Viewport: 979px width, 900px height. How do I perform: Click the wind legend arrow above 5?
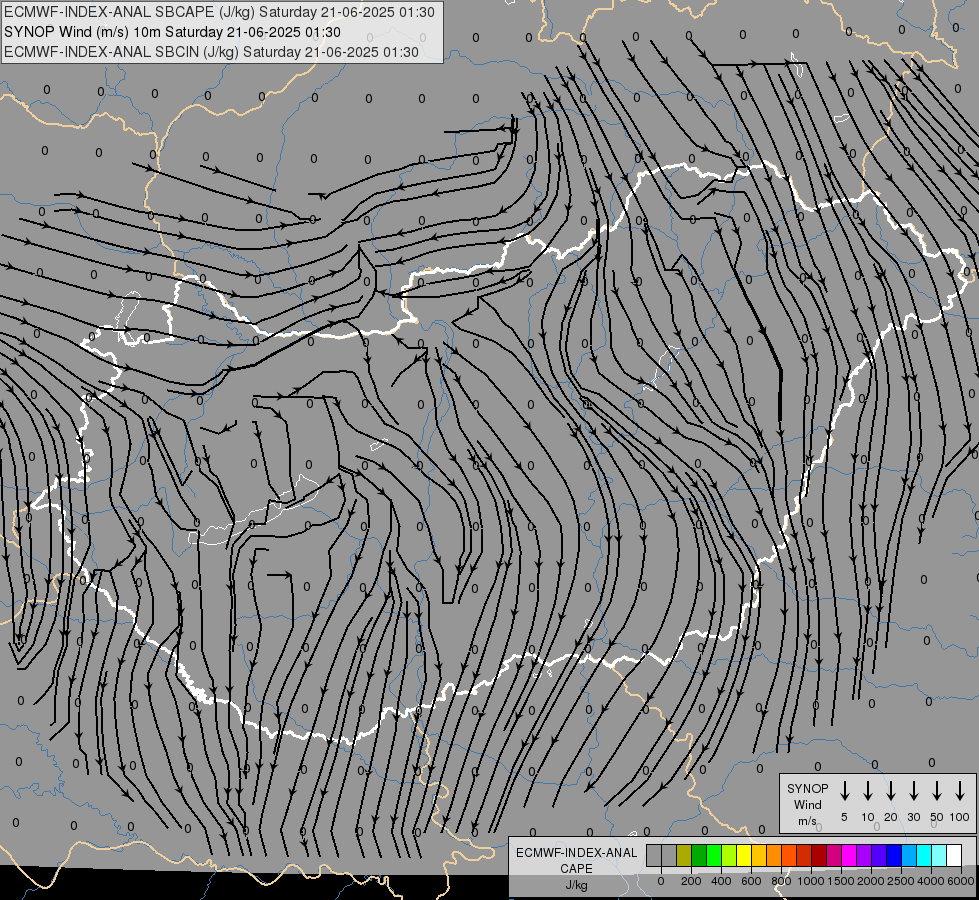tap(845, 791)
